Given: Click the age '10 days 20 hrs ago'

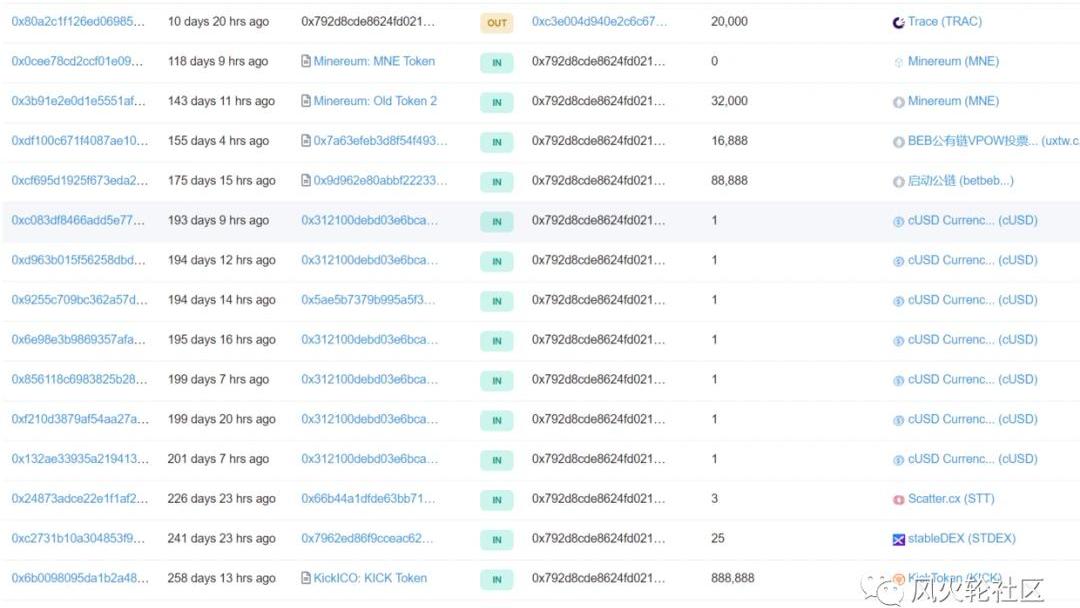Looking at the screenshot, I should click(x=218, y=21).
